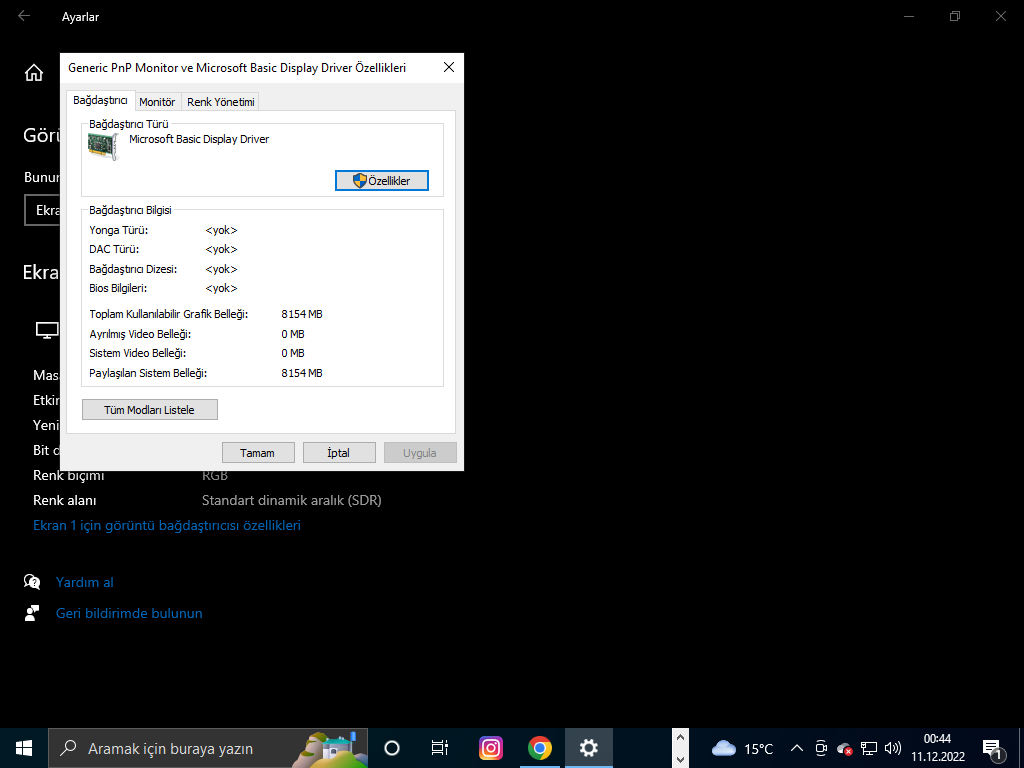This screenshot has height=768, width=1024.
Task: Click the taskbar search box
Action: click(x=208, y=748)
